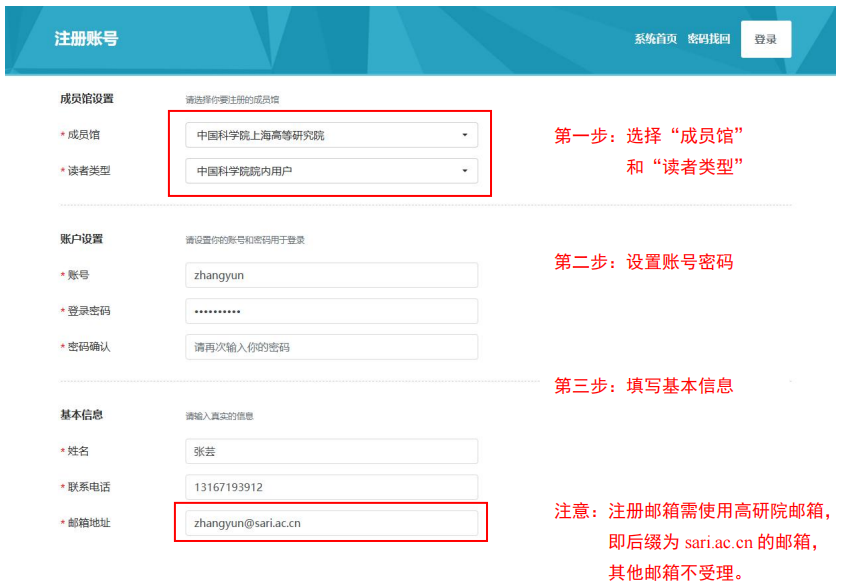Click the 基本信息 section heading
Image resolution: width=841 pixels, height=588 pixels.
82,415
